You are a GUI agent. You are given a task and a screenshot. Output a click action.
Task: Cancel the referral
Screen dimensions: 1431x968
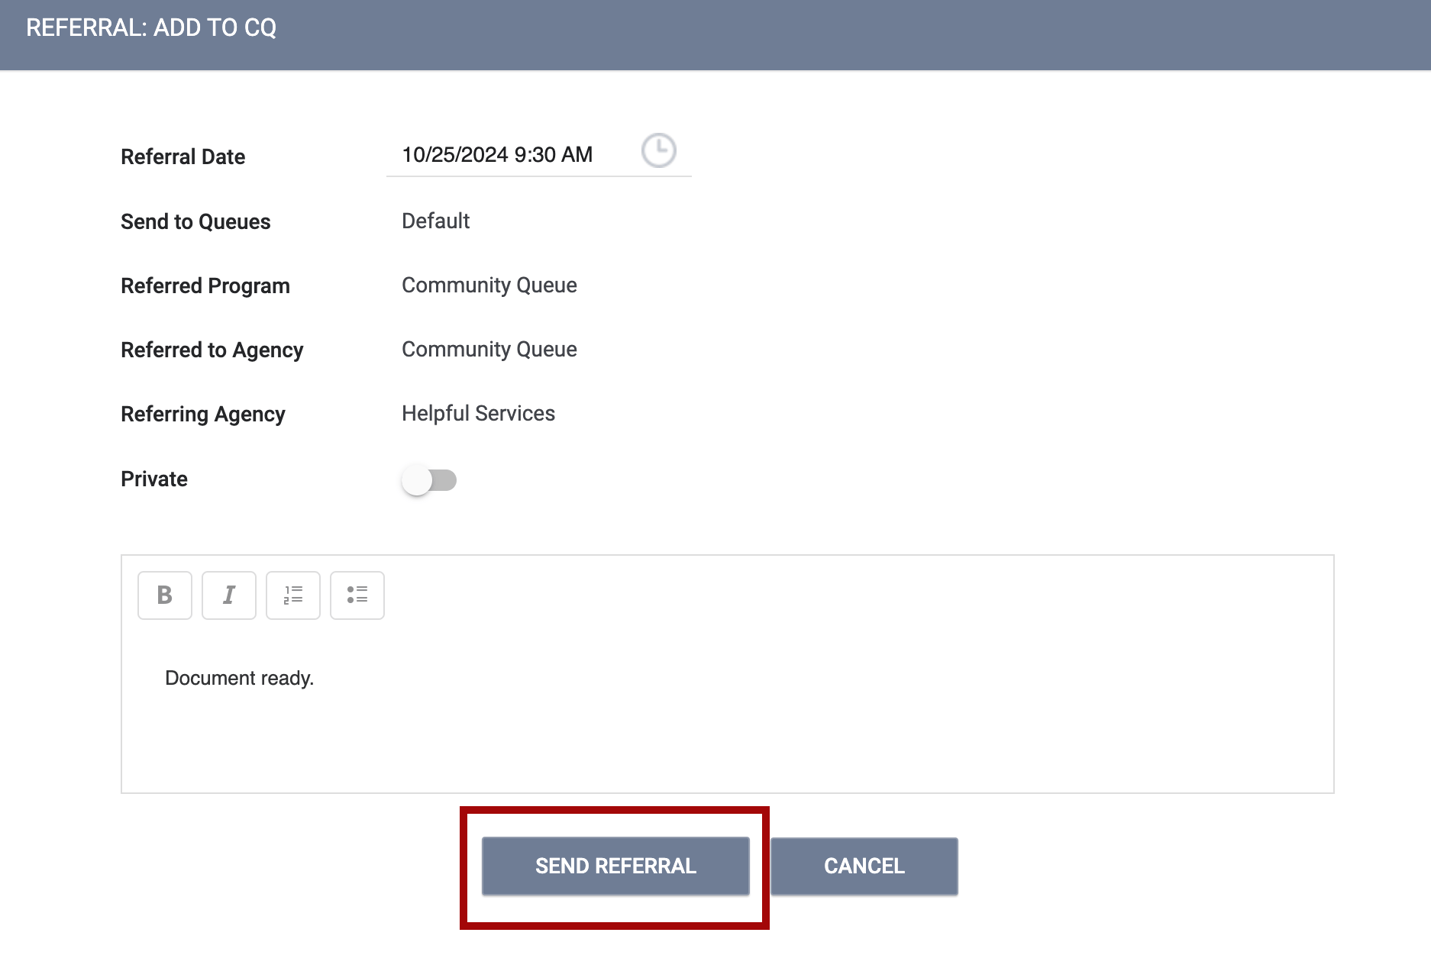(x=864, y=866)
